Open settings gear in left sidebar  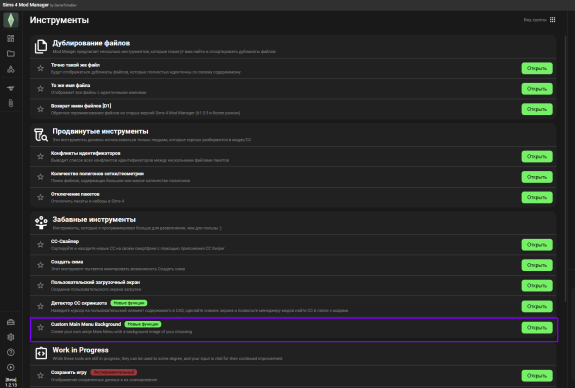point(11,337)
